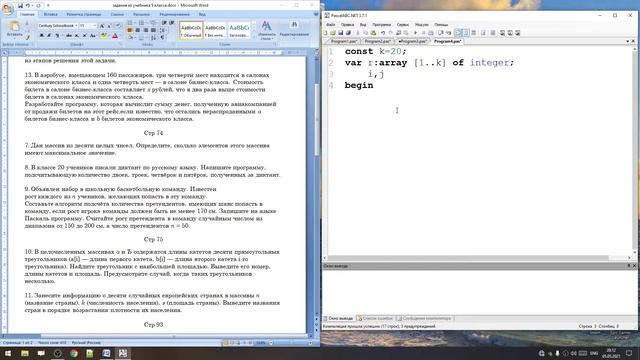This screenshot has width=640, height=360.
Task: Click the Office button in Word
Action: click(x=7, y=8)
